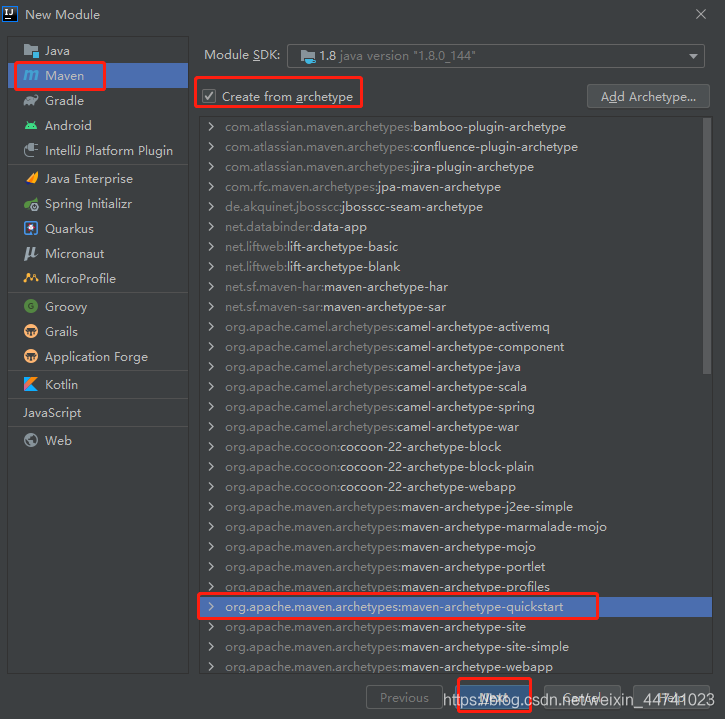Image resolution: width=725 pixels, height=719 pixels.
Task: Select JavaScript module type
Action: pyautogui.click(x=98, y=412)
